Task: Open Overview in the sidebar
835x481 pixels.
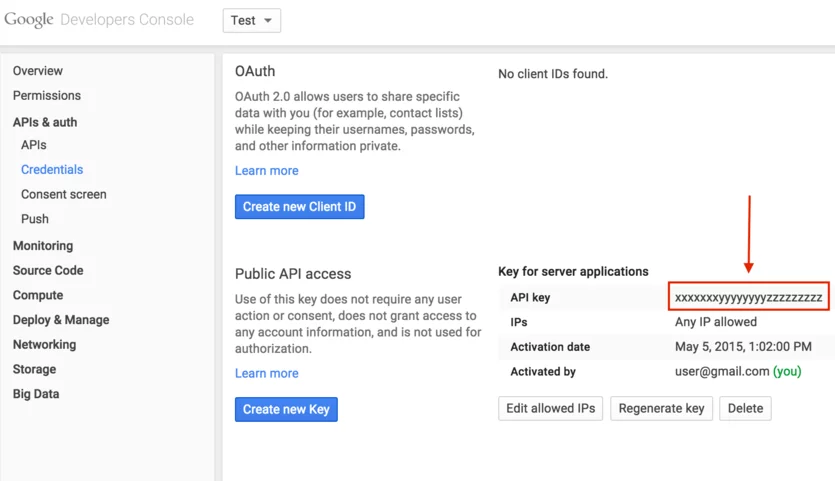Action: coord(38,71)
